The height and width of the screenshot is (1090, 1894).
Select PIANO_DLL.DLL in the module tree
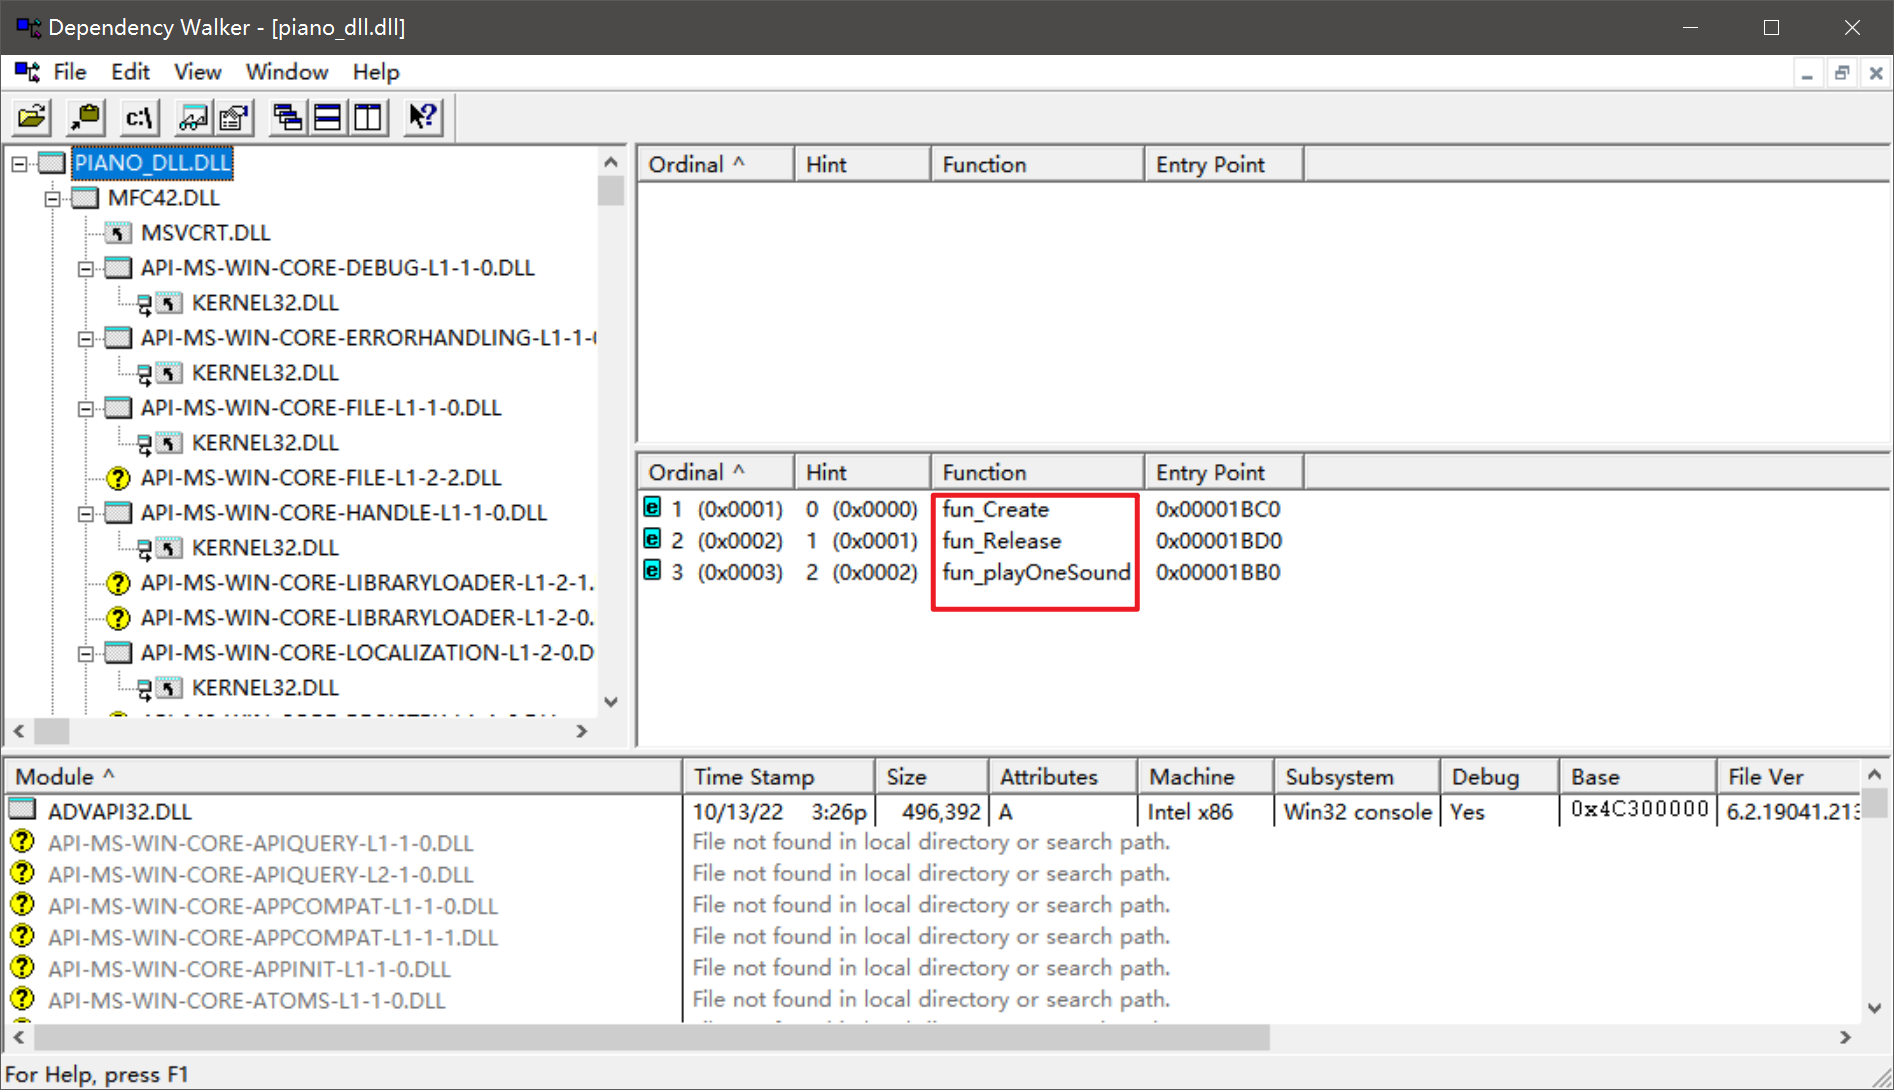(152, 163)
